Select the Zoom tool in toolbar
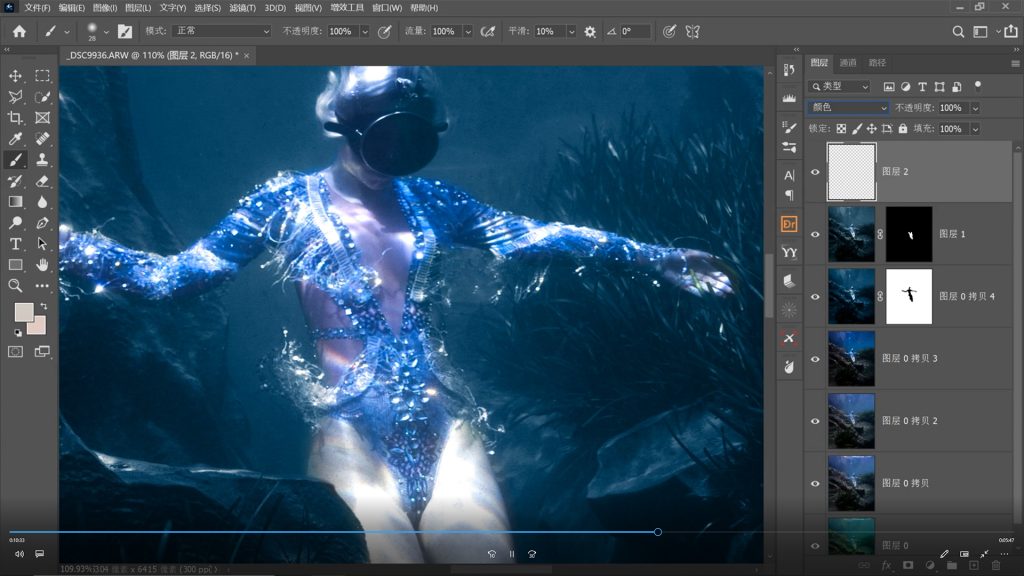 click(15, 286)
